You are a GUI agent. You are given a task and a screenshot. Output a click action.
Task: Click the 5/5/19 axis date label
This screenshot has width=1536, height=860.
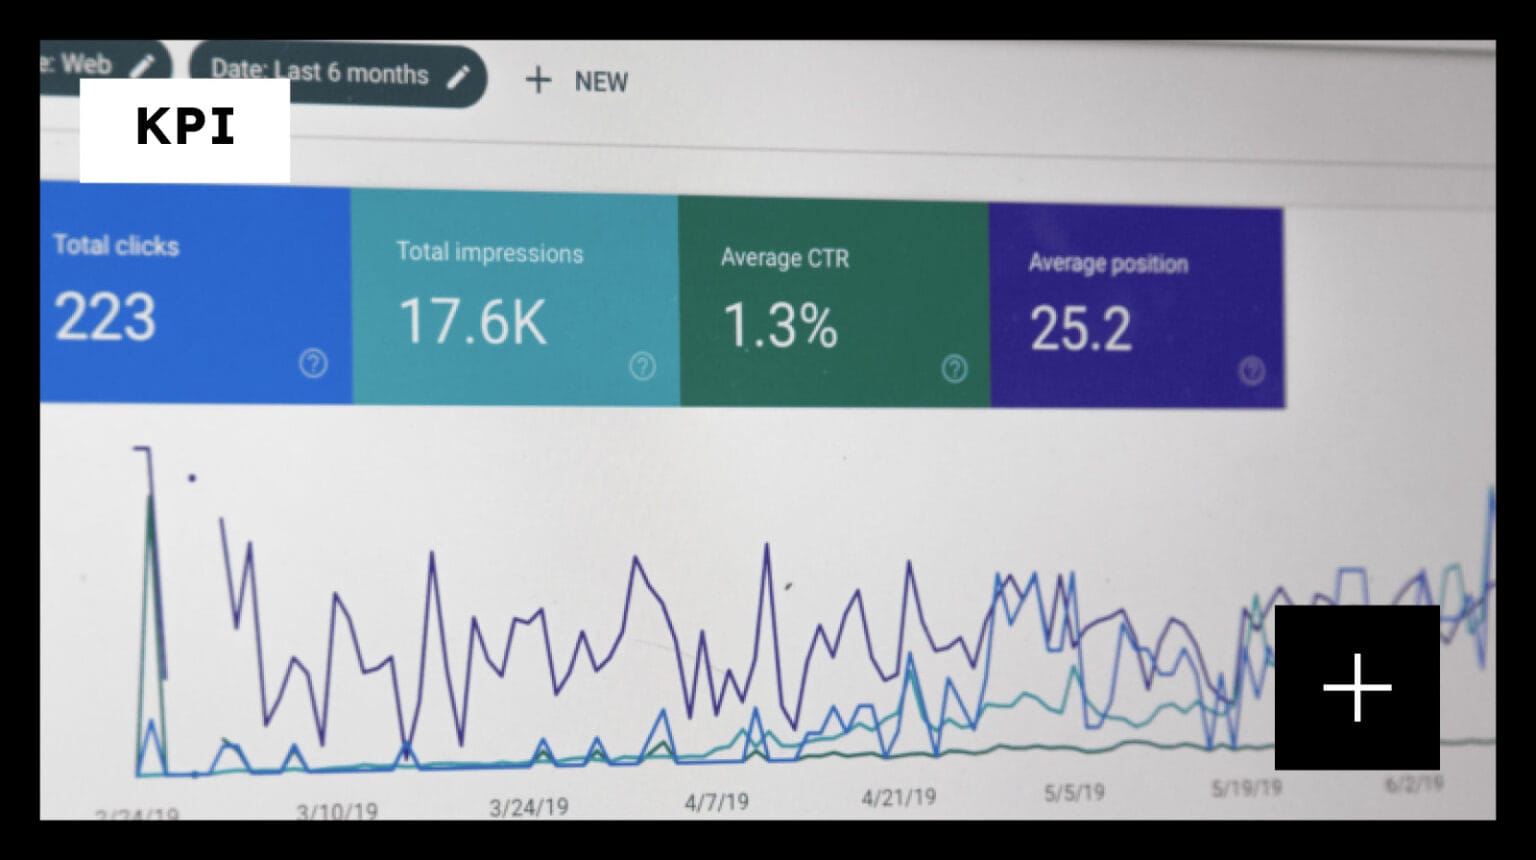click(1074, 793)
